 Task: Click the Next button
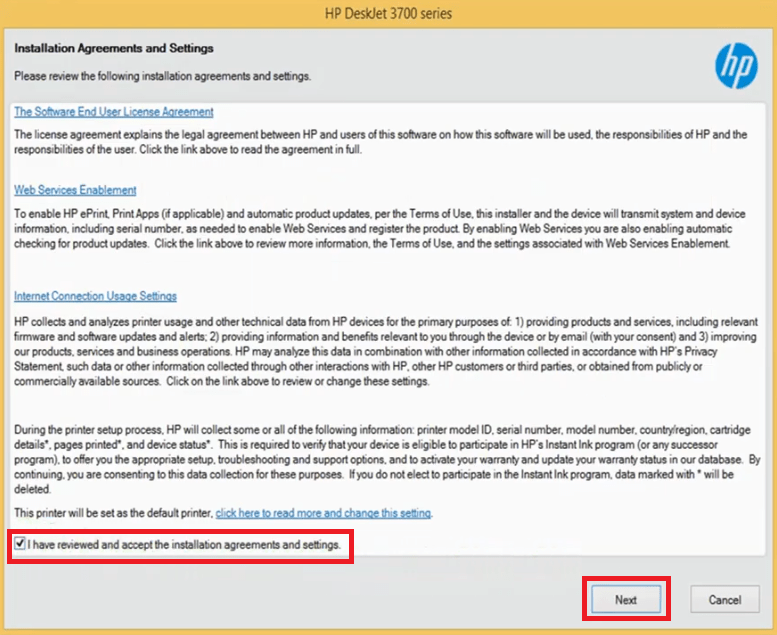click(x=626, y=600)
